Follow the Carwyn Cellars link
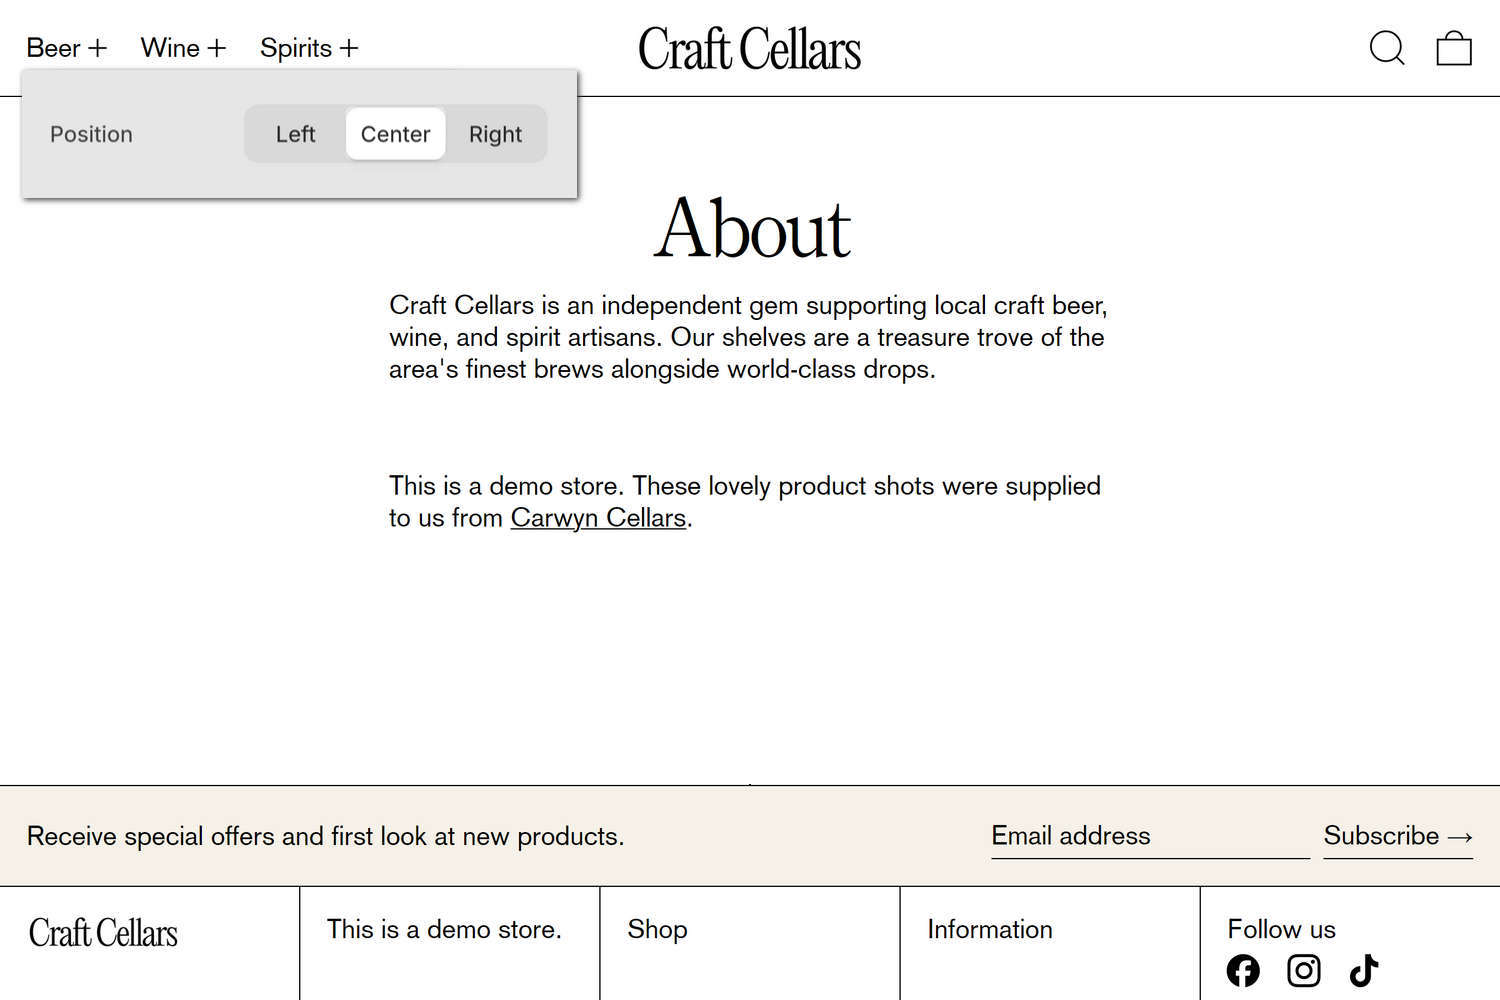1500x1000 pixels. pyautogui.click(x=597, y=518)
